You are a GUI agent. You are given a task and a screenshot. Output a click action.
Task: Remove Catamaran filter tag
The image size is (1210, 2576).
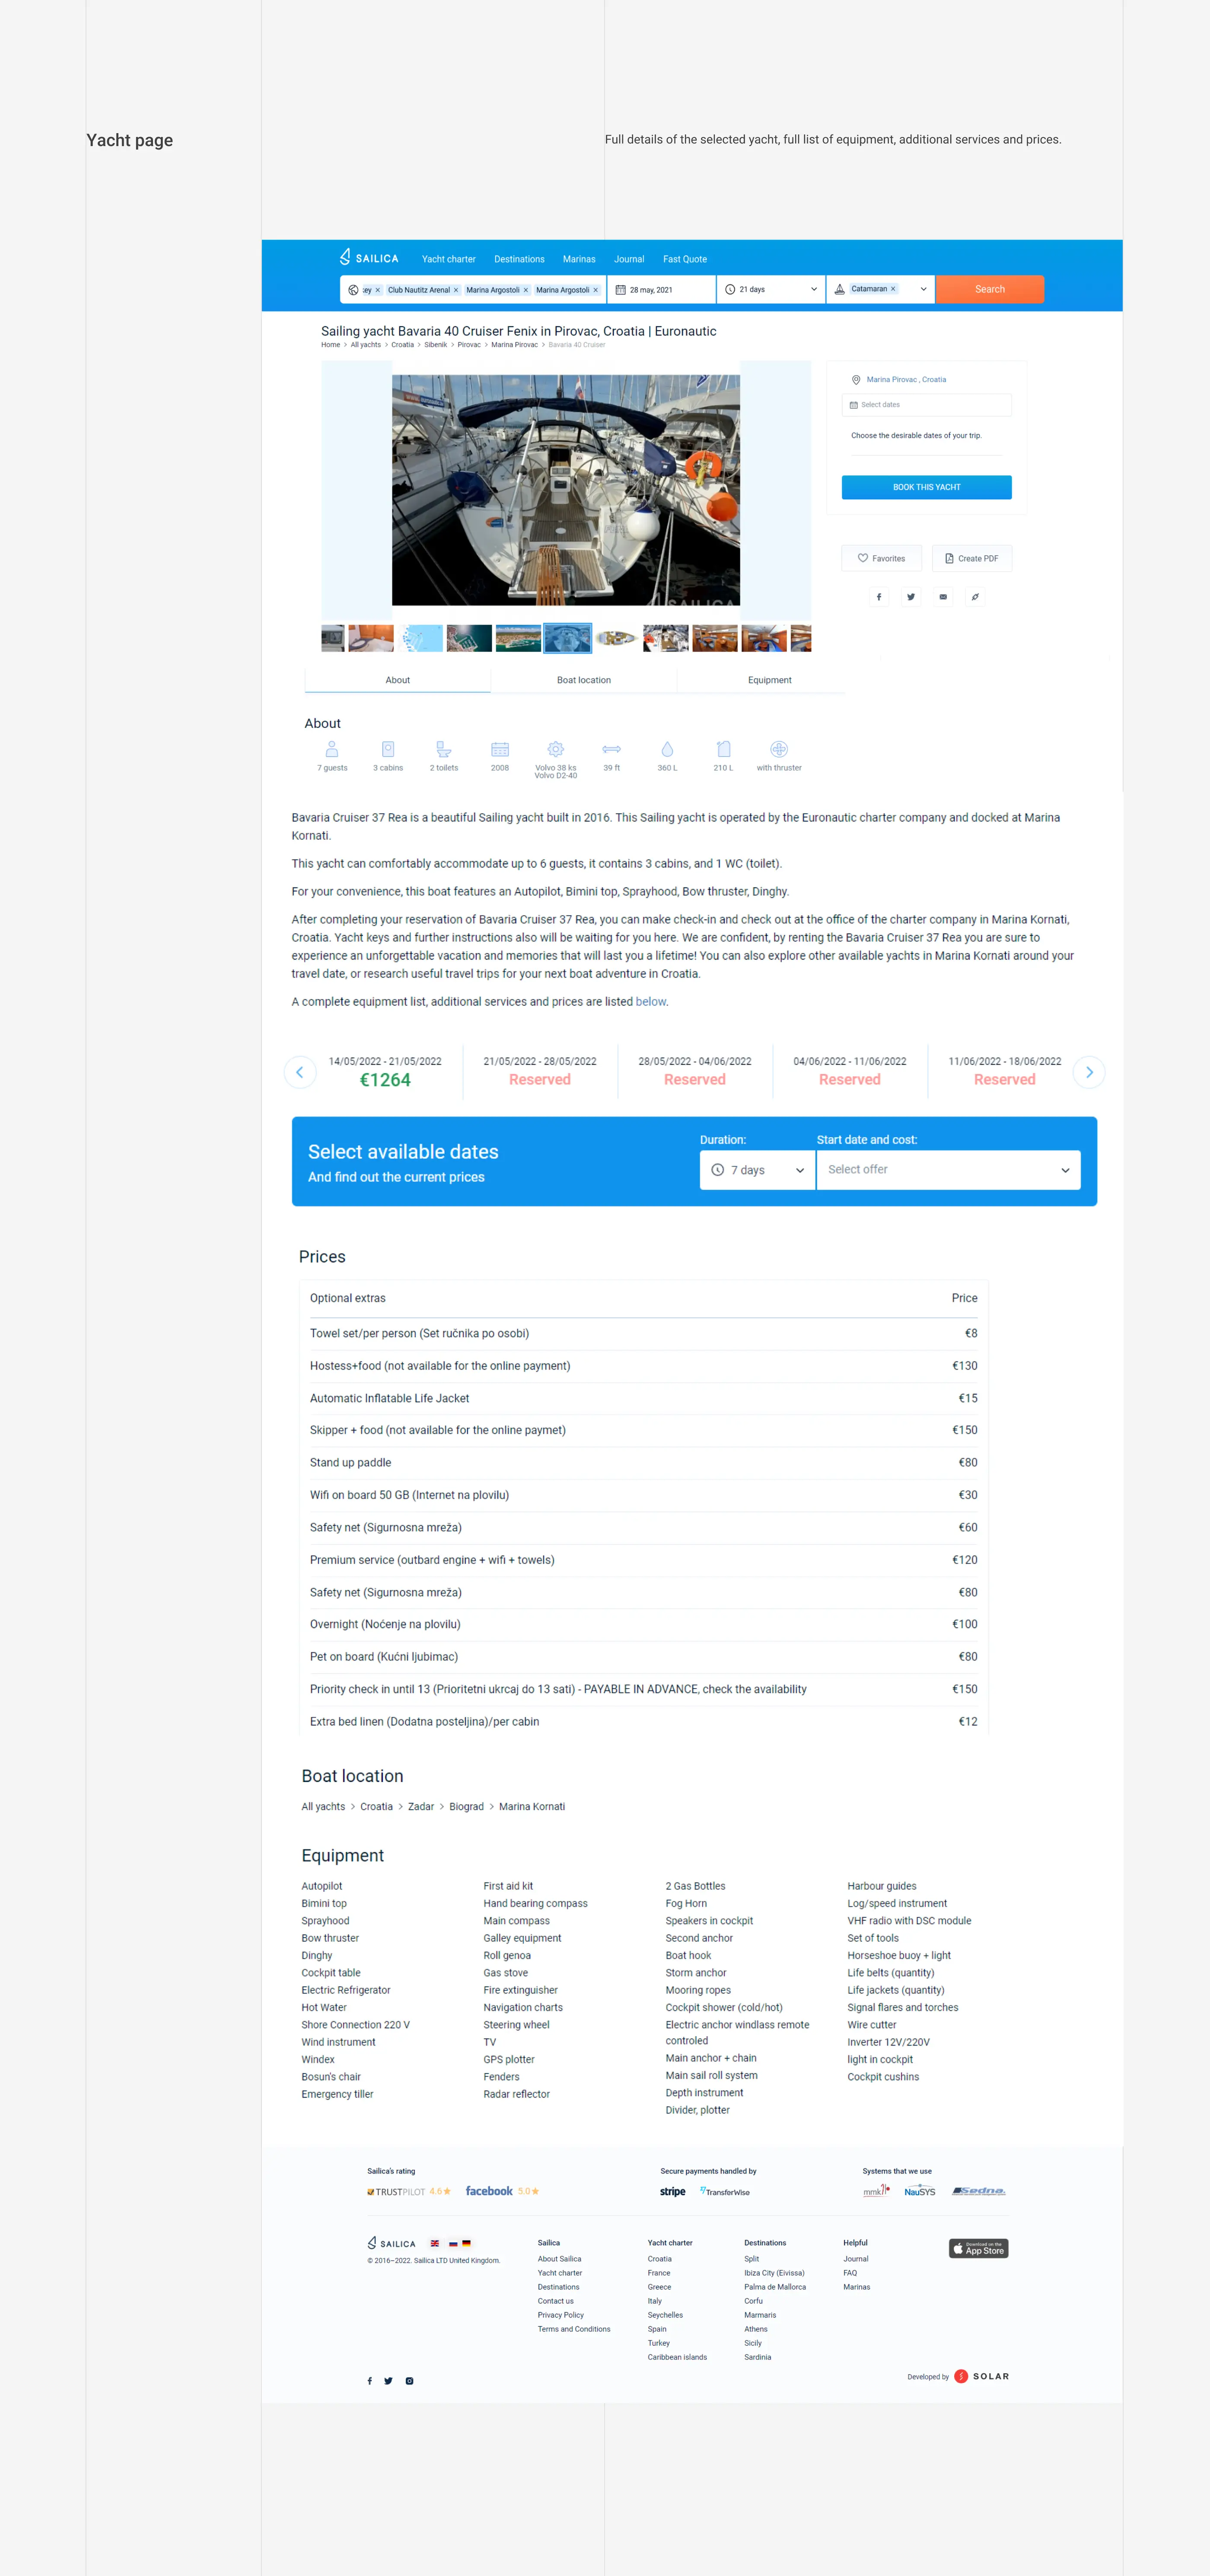[893, 289]
